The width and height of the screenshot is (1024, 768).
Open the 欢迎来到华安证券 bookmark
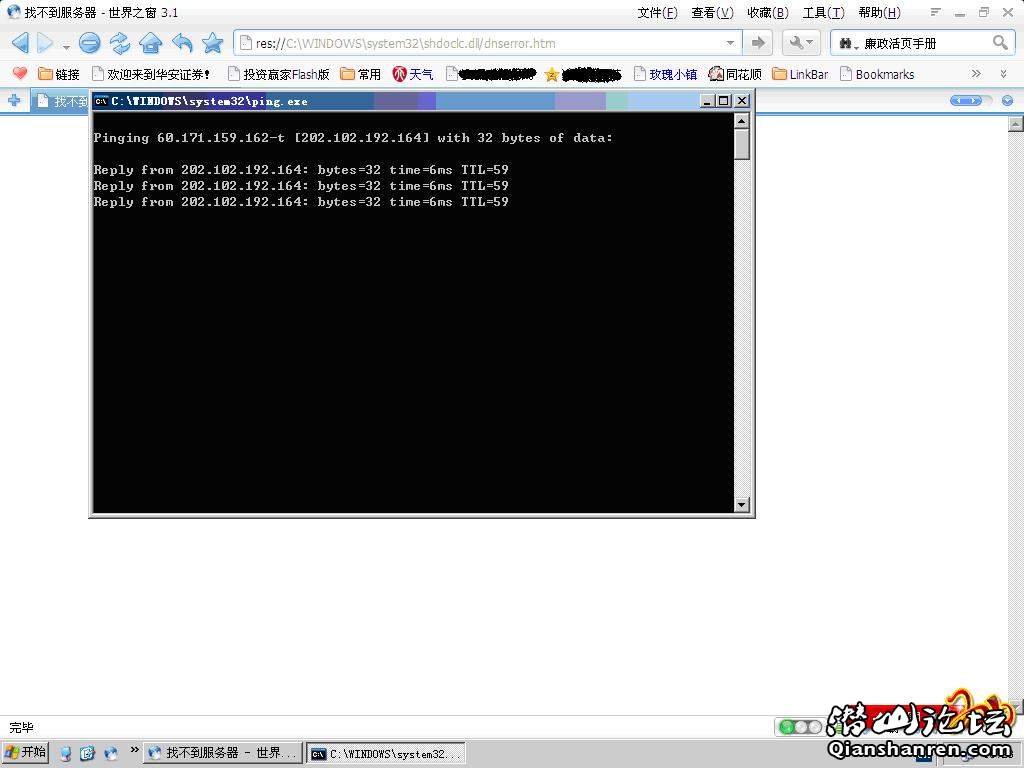point(152,74)
